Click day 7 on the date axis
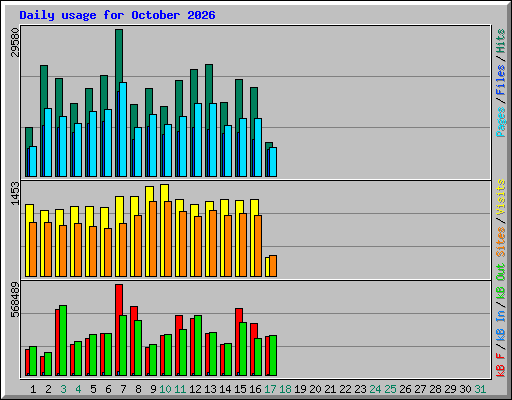Screen dimensions: 512x400 point(123,389)
